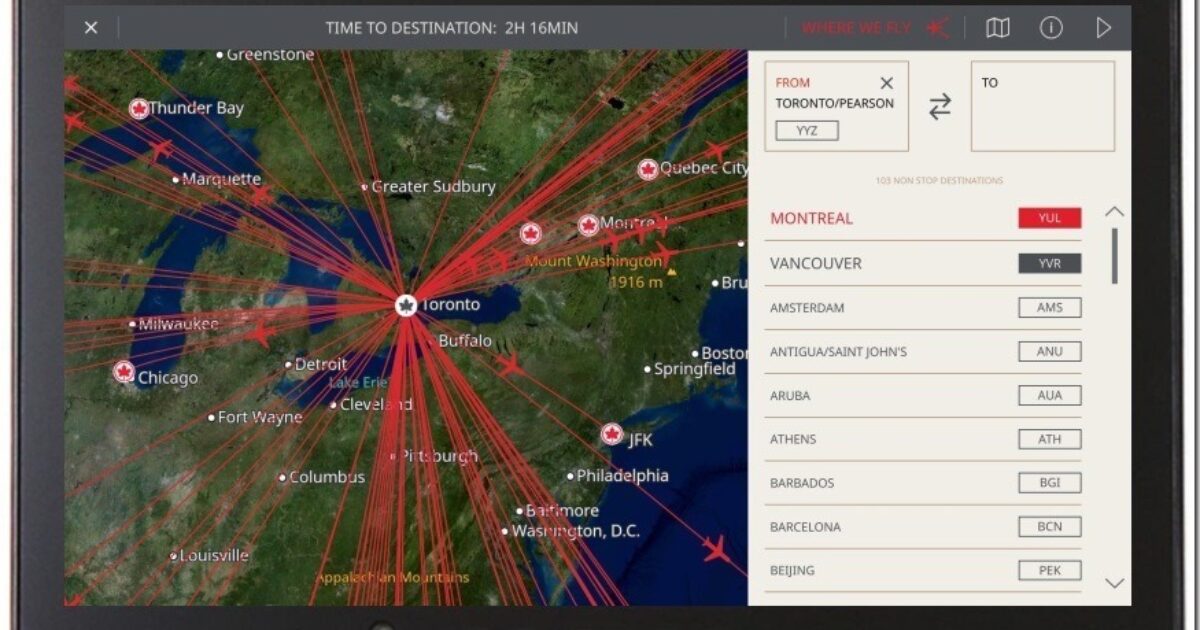Click the YYZ airport code button
This screenshot has width=1200, height=630.
806,130
